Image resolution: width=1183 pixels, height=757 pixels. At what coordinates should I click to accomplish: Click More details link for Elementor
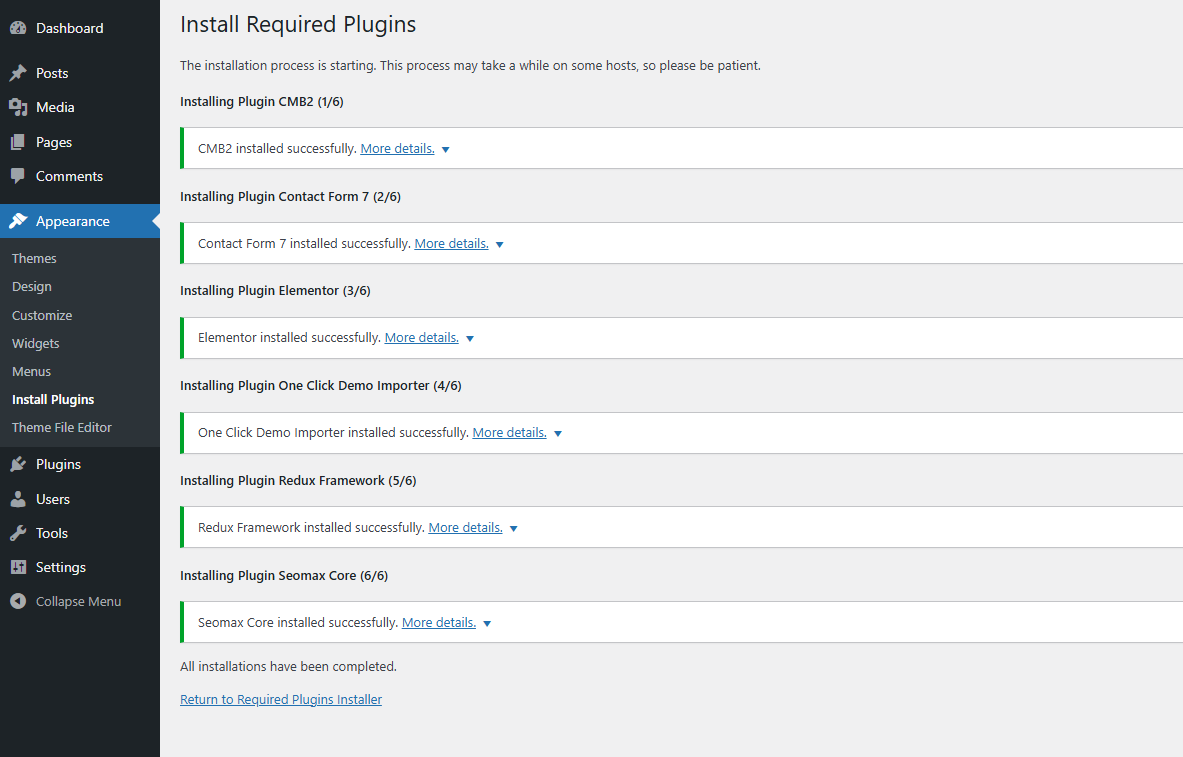tap(422, 337)
